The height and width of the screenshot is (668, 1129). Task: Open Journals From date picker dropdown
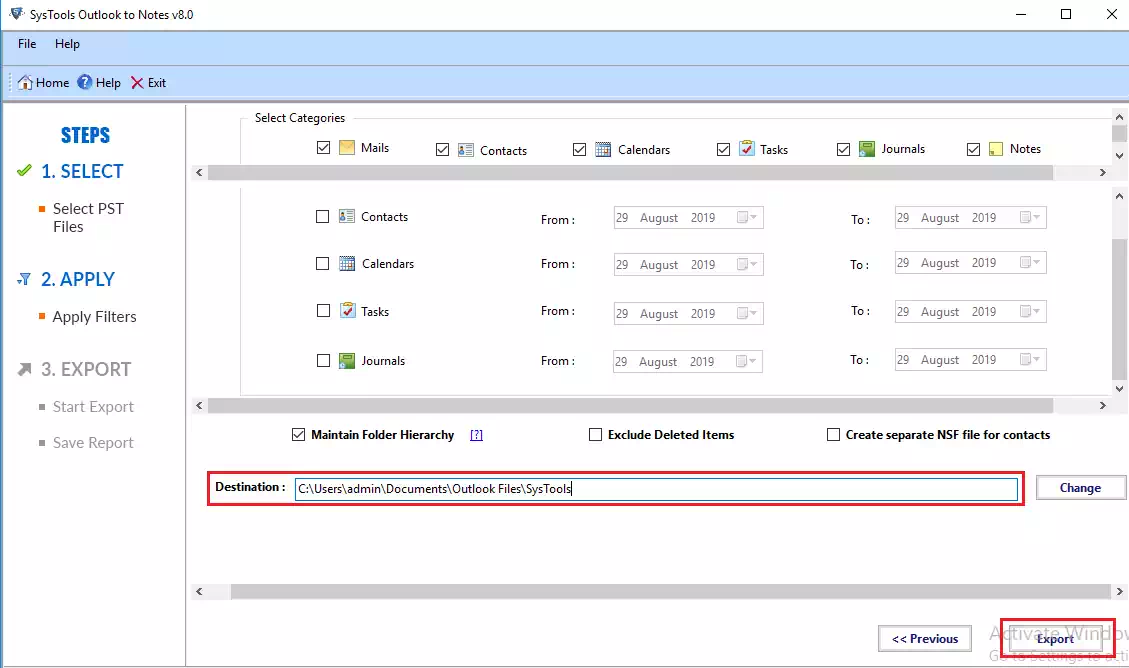coord(747,361)
